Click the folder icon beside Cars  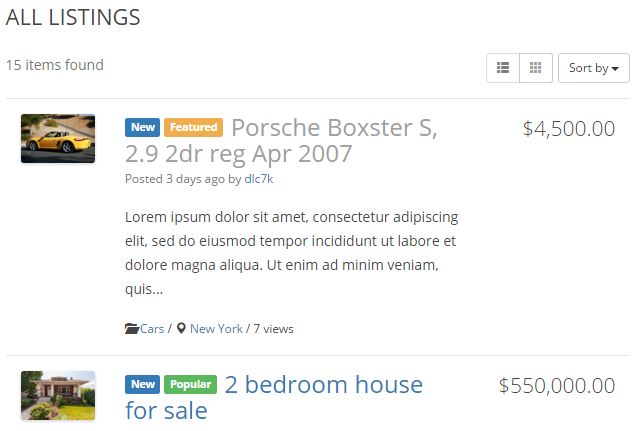pyautogui.click(x=132, y=329)
